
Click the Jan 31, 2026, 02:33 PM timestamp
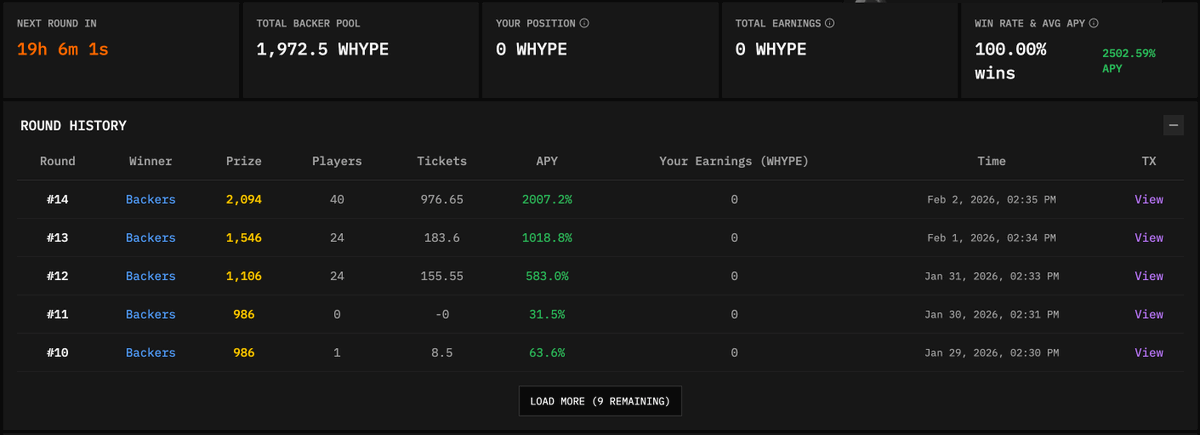991,275
